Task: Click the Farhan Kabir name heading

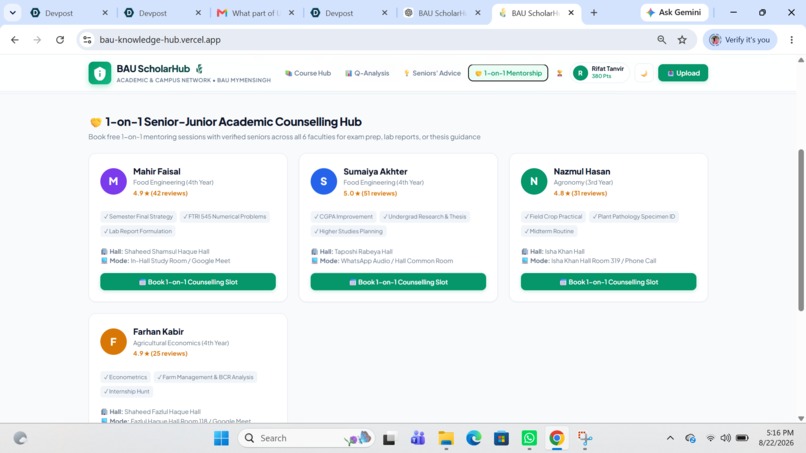Action: click(158, 332)
